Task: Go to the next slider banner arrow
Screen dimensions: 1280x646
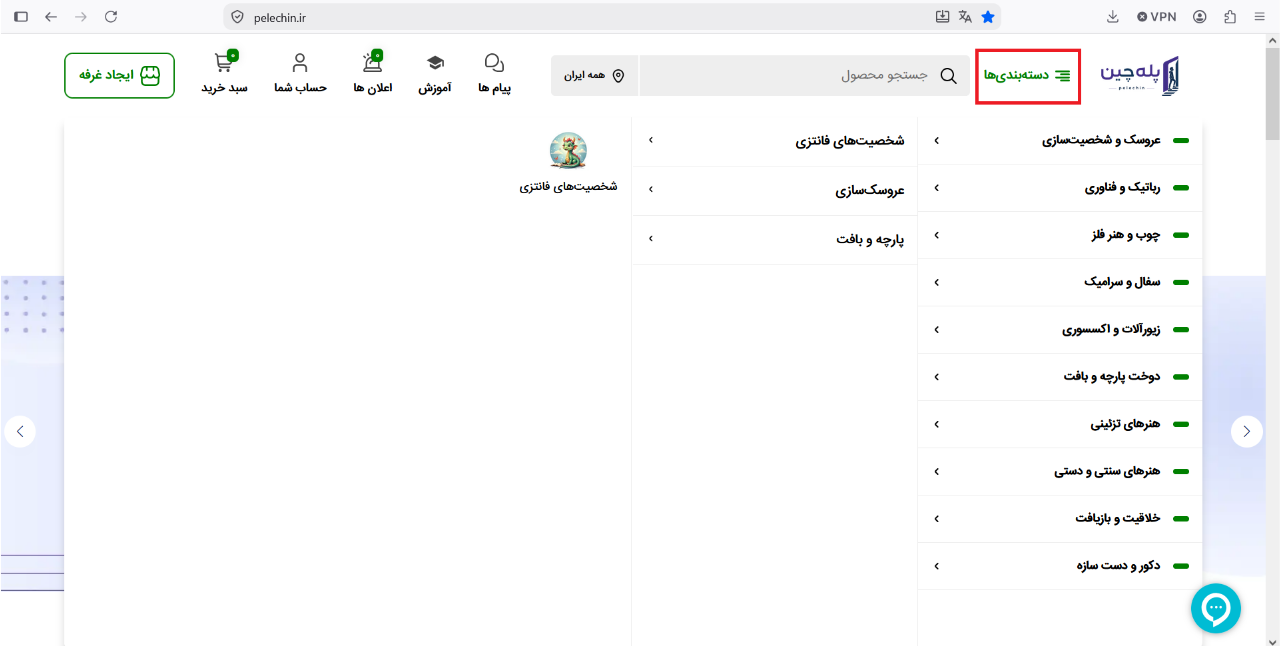Action: click(1246, 431)
